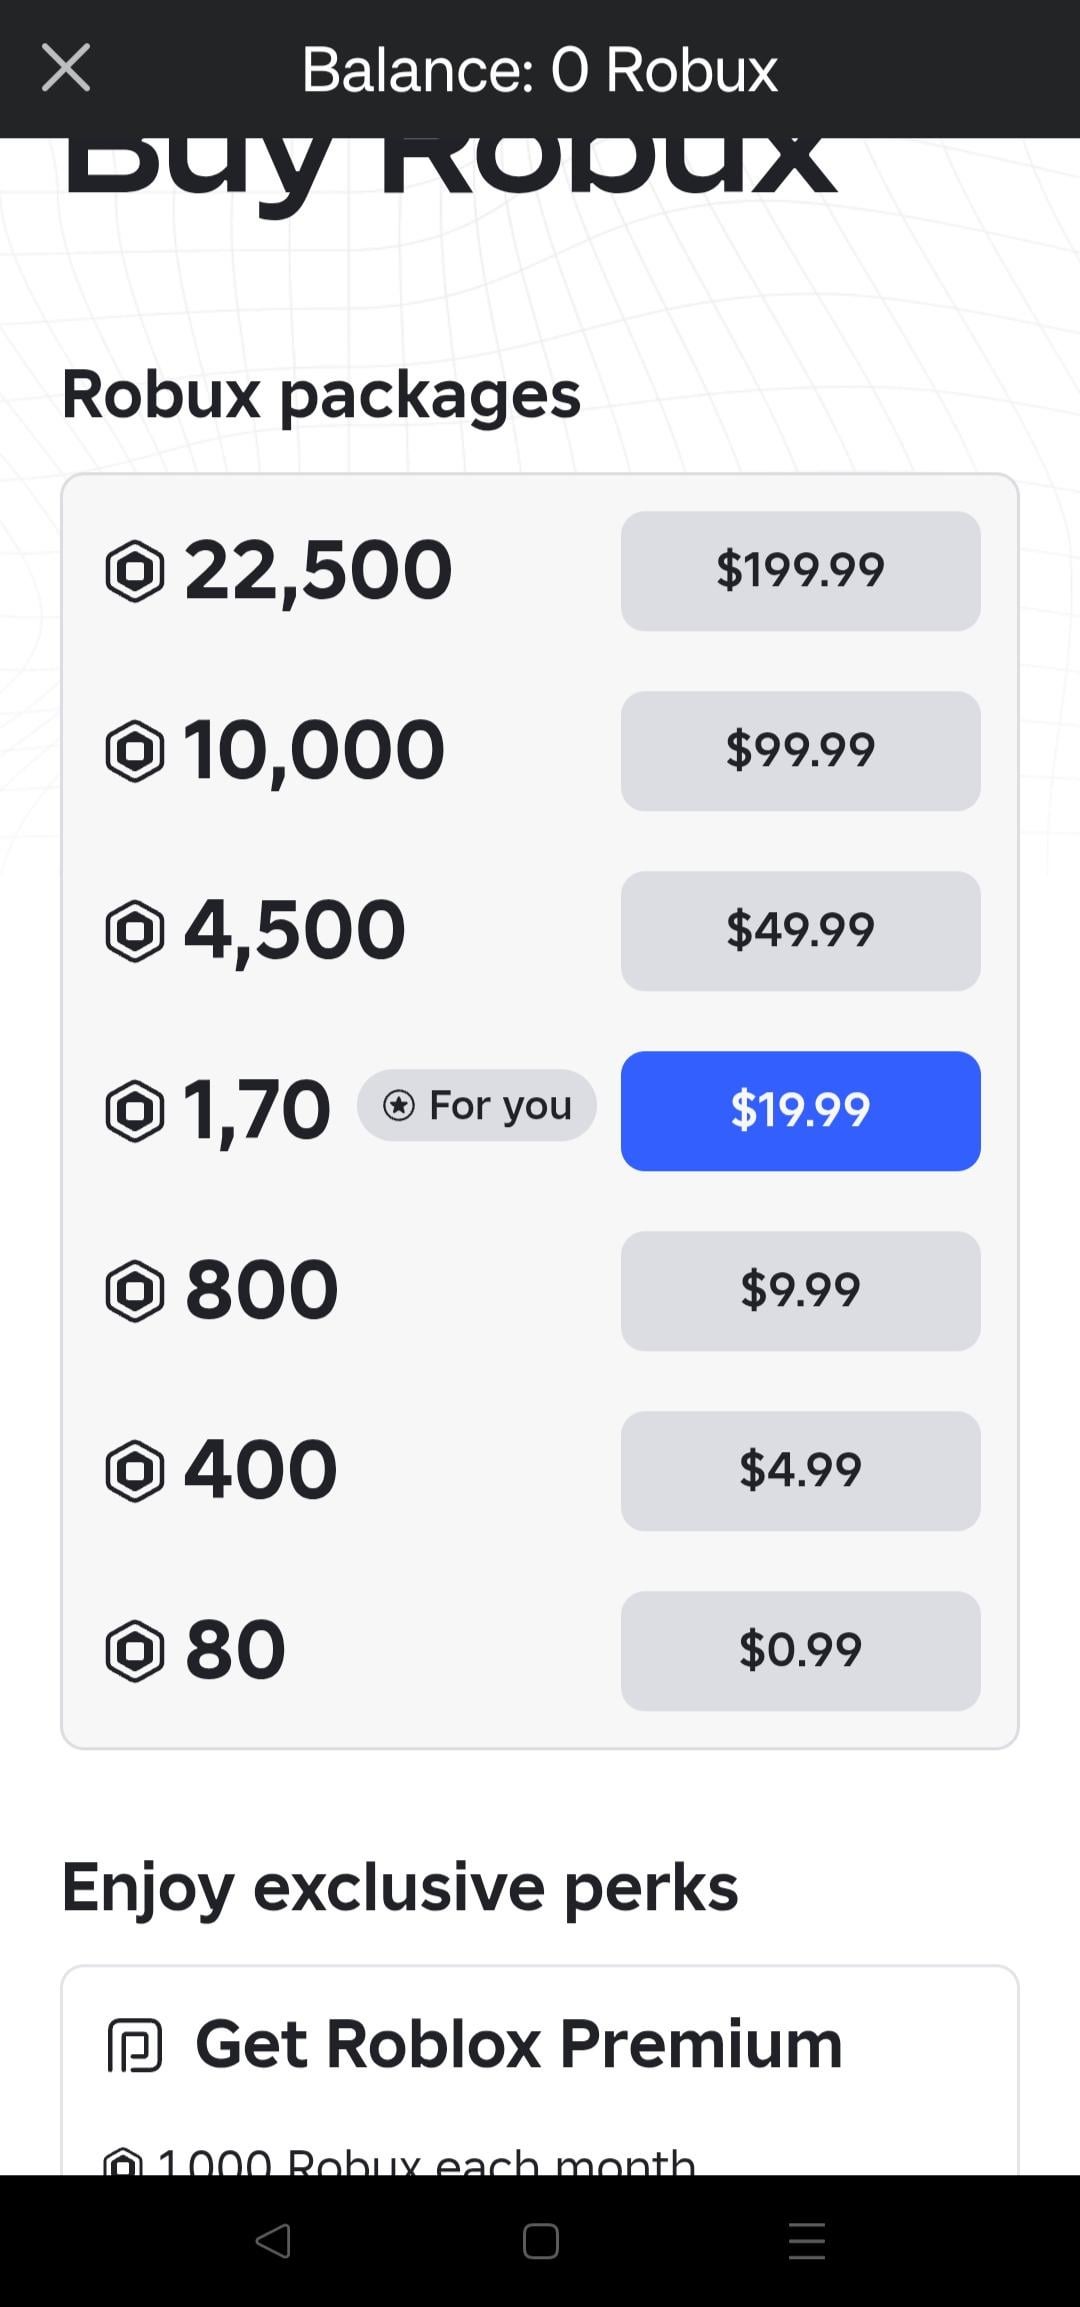Image resolution: width=1080 pixels, height=2307 pixels.
Task: Tap the Robux icon beside 400
Action: pos(134,1471)
